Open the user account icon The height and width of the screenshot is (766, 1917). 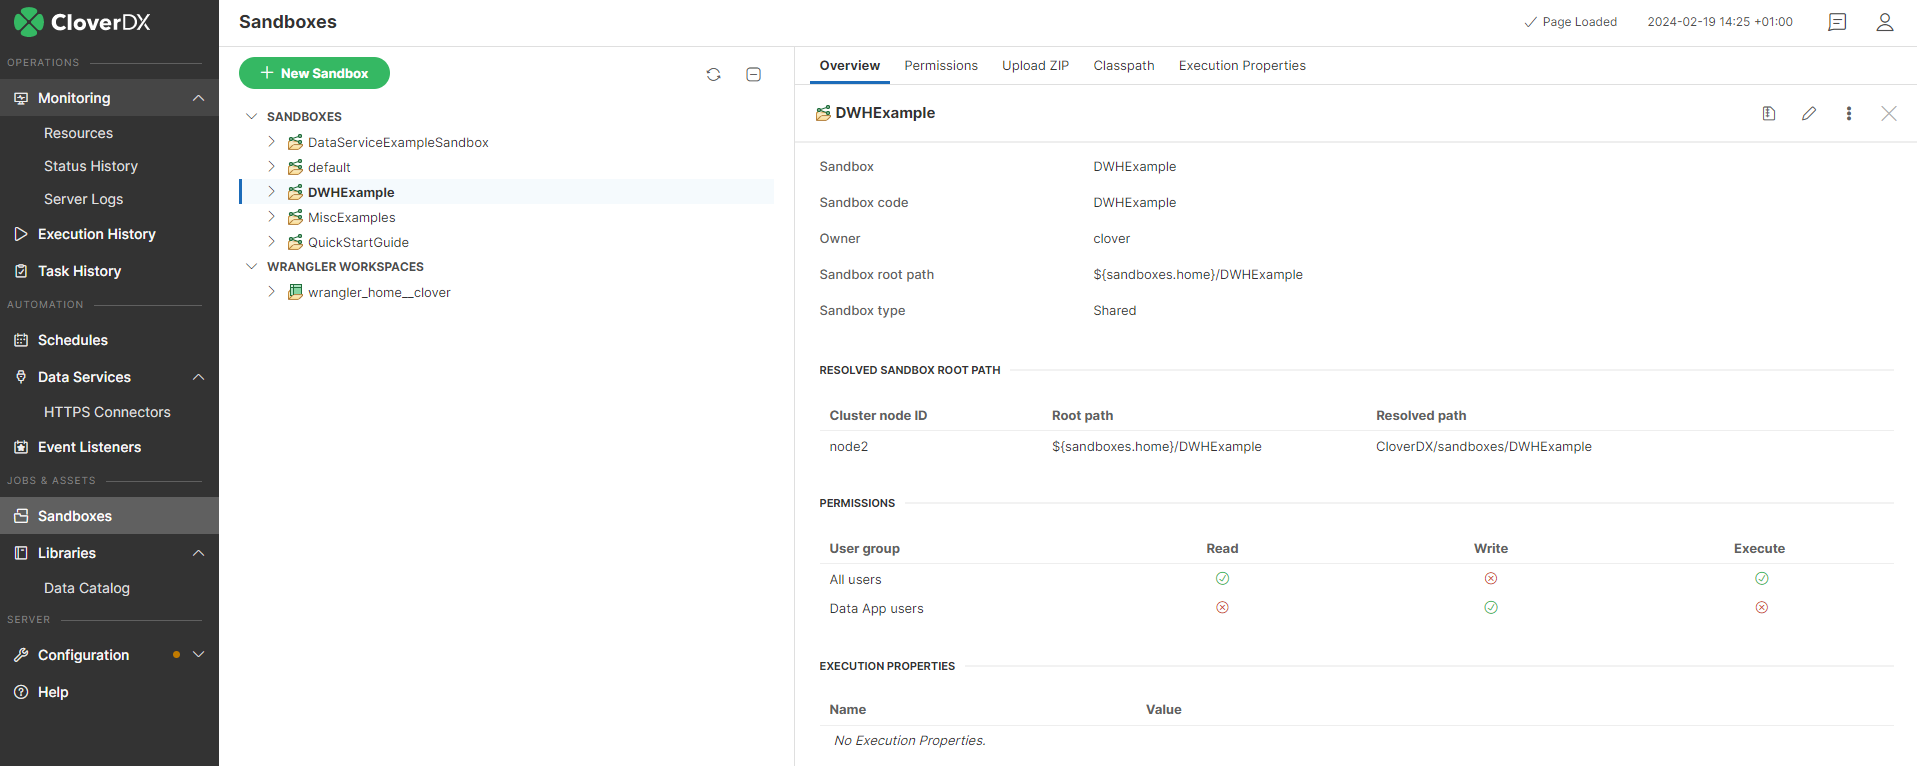tap(1884, 22)
